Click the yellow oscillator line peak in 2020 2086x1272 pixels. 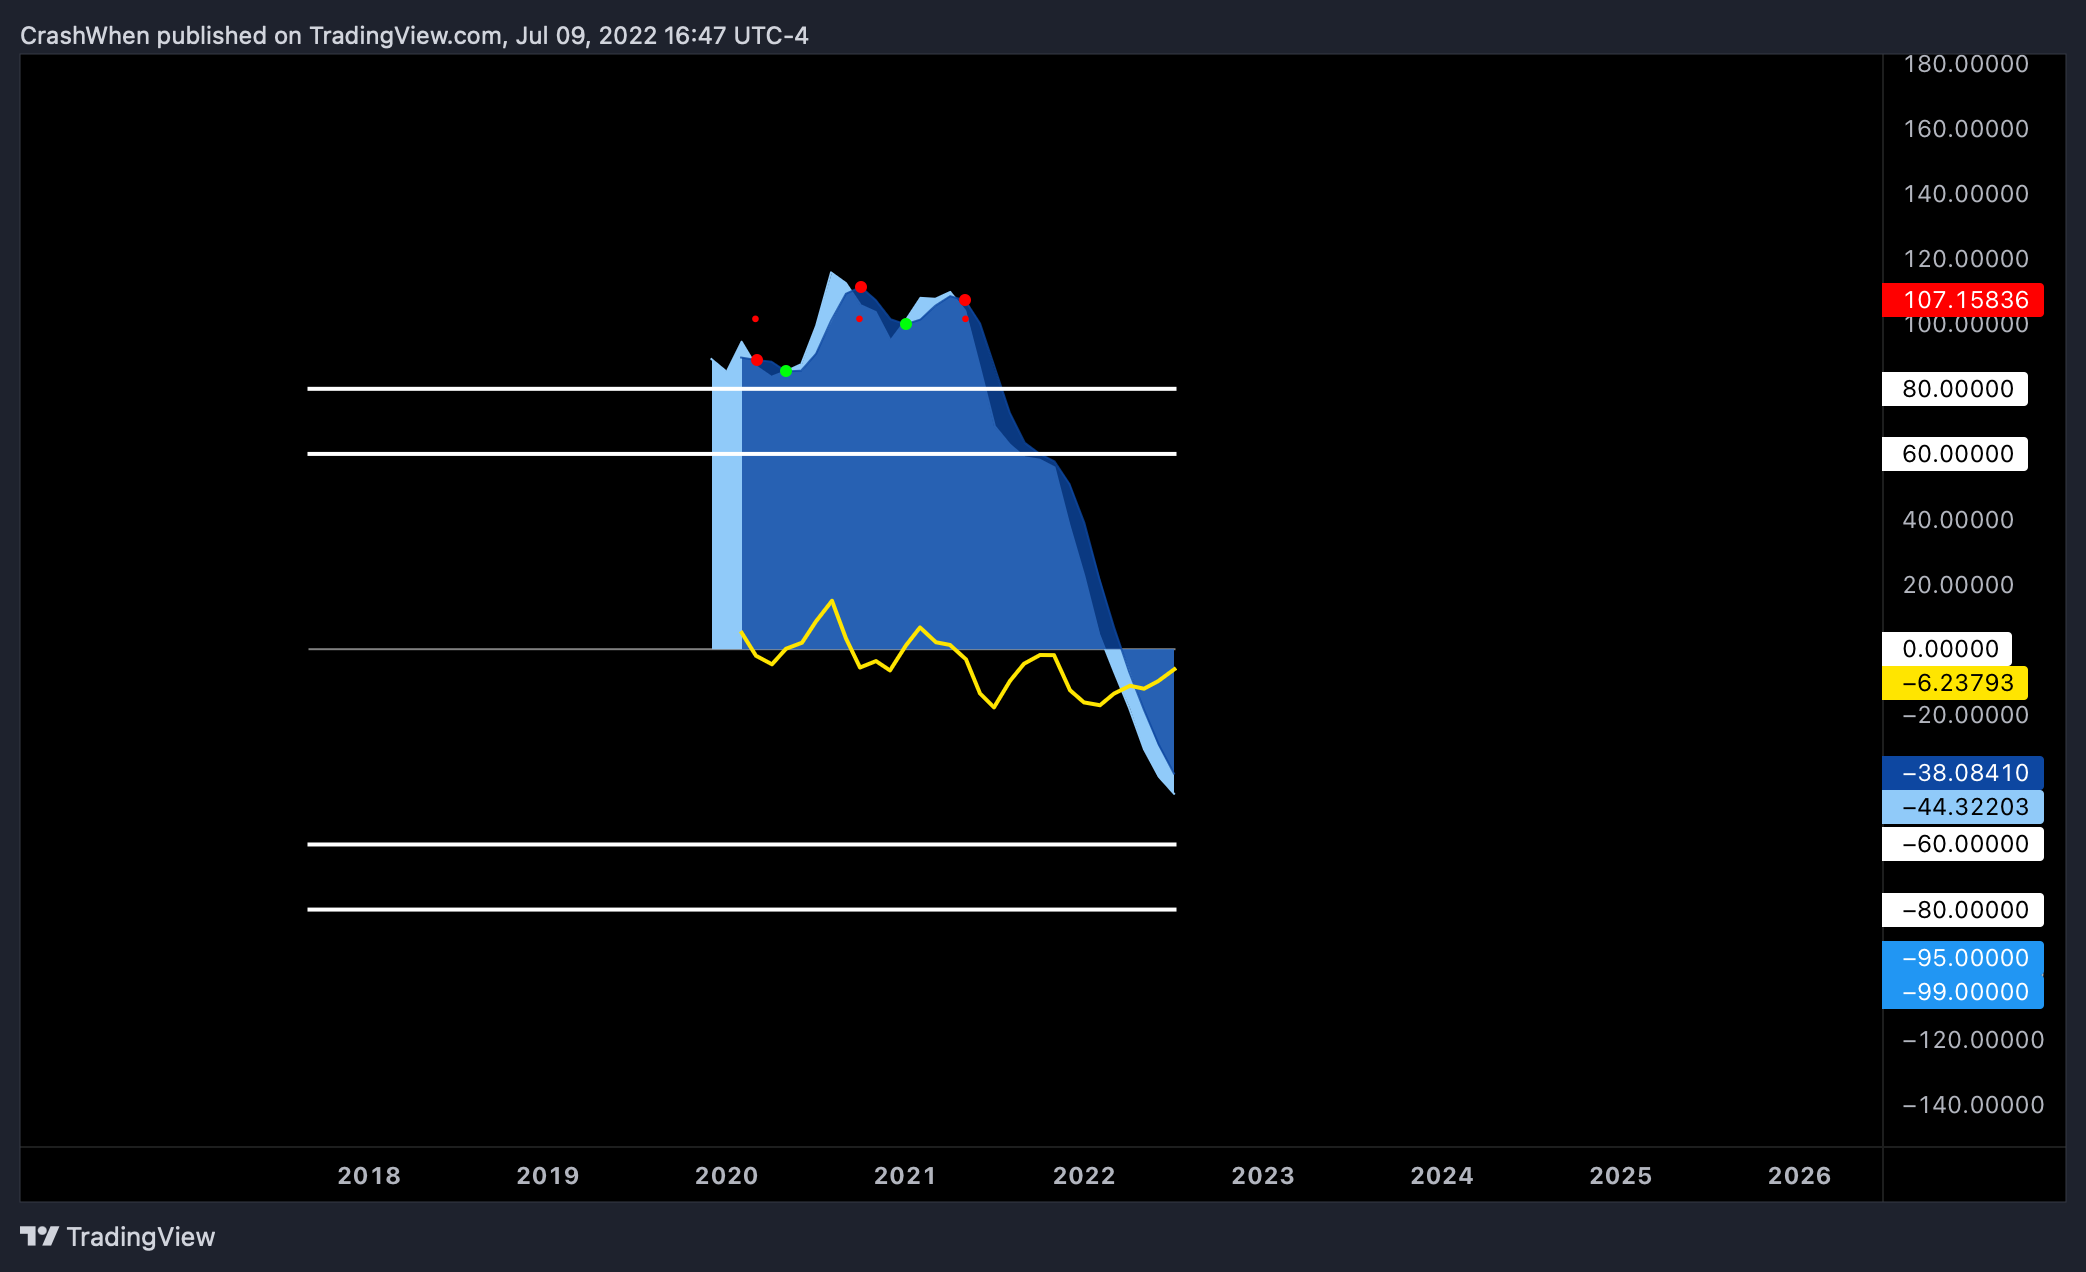[x=832, y=601]
